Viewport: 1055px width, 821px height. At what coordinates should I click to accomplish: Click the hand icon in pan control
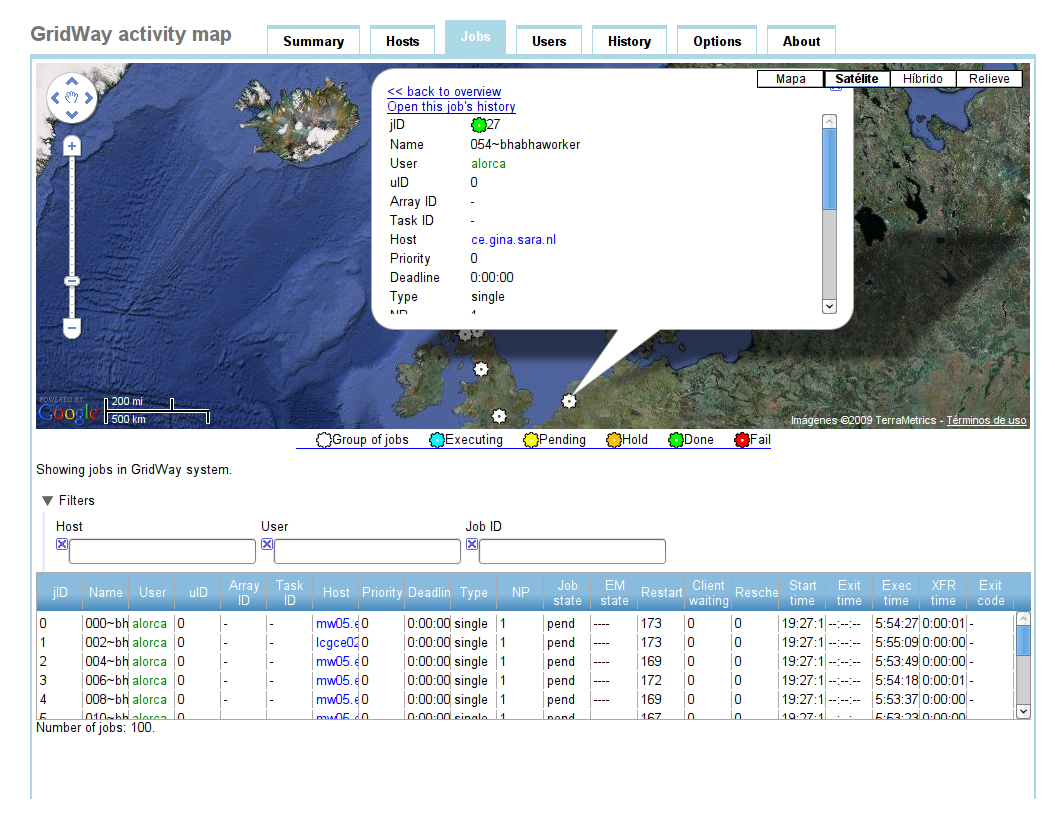[72, 98]
